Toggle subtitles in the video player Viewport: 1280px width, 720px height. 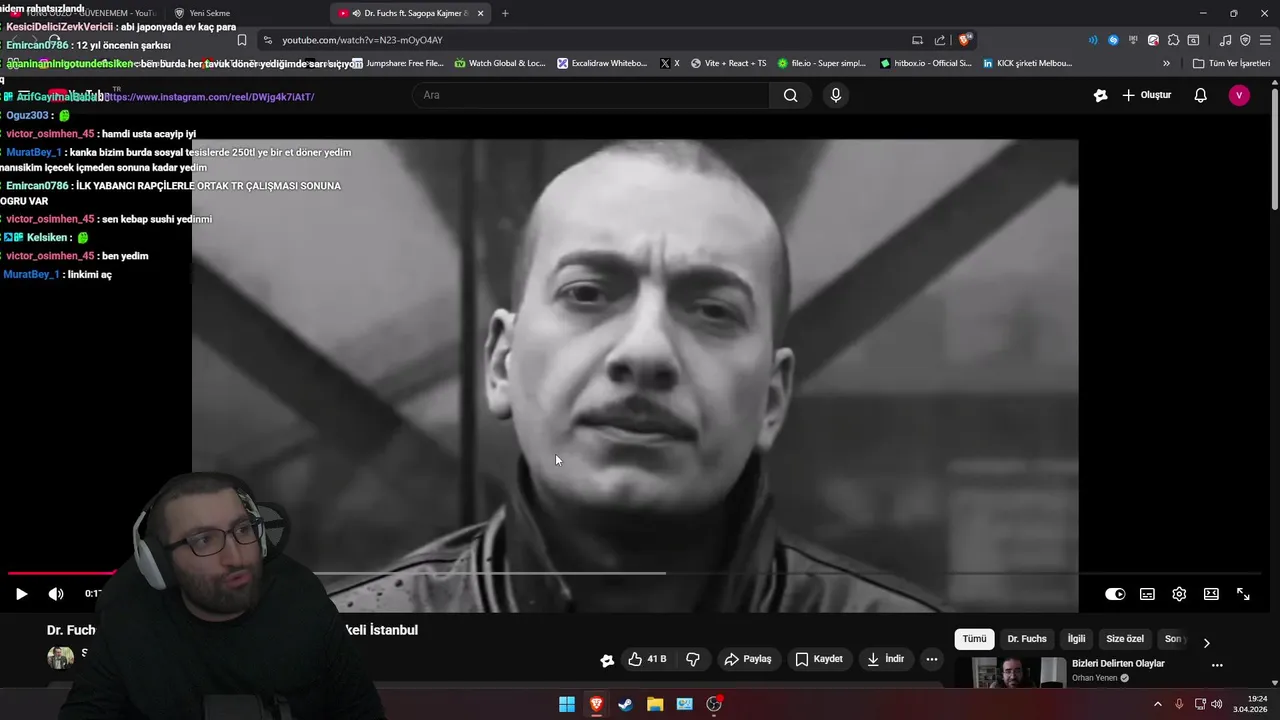coord(1147,594)
